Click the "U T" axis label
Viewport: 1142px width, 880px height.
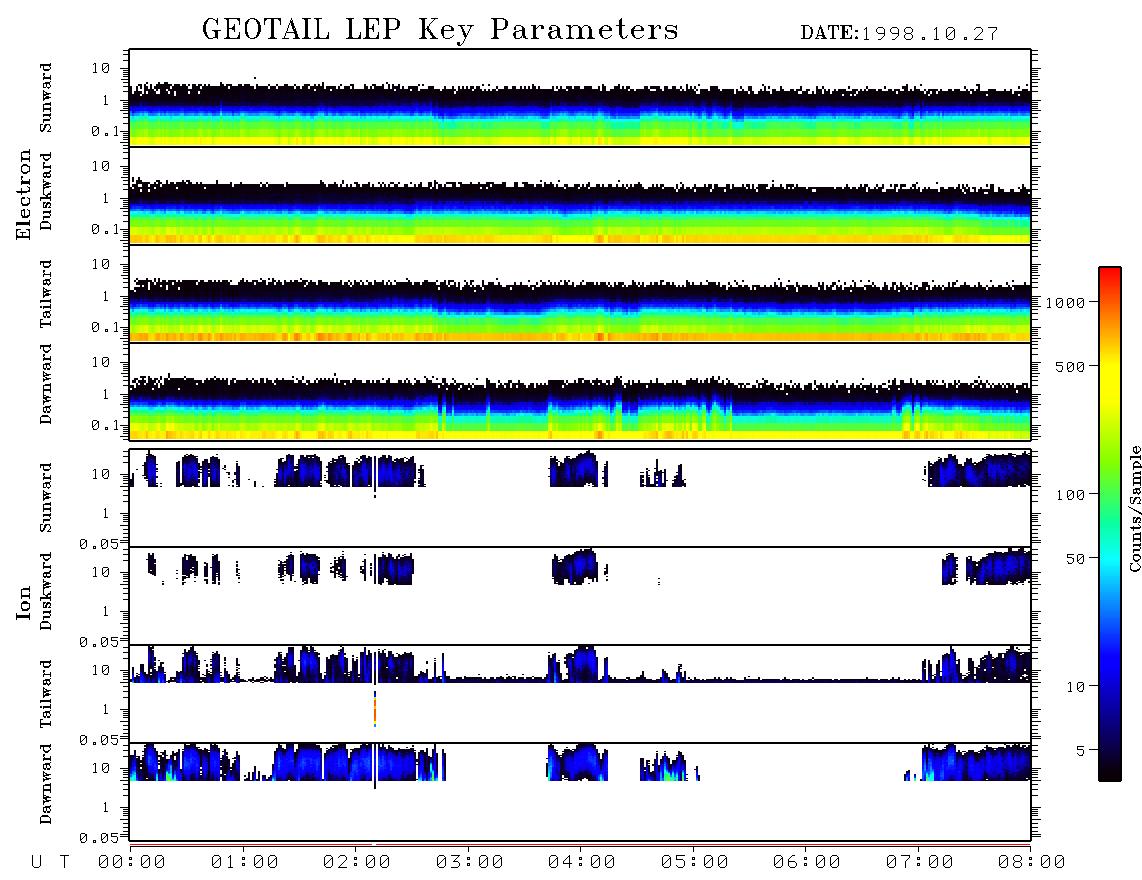(x=50, y=863)
